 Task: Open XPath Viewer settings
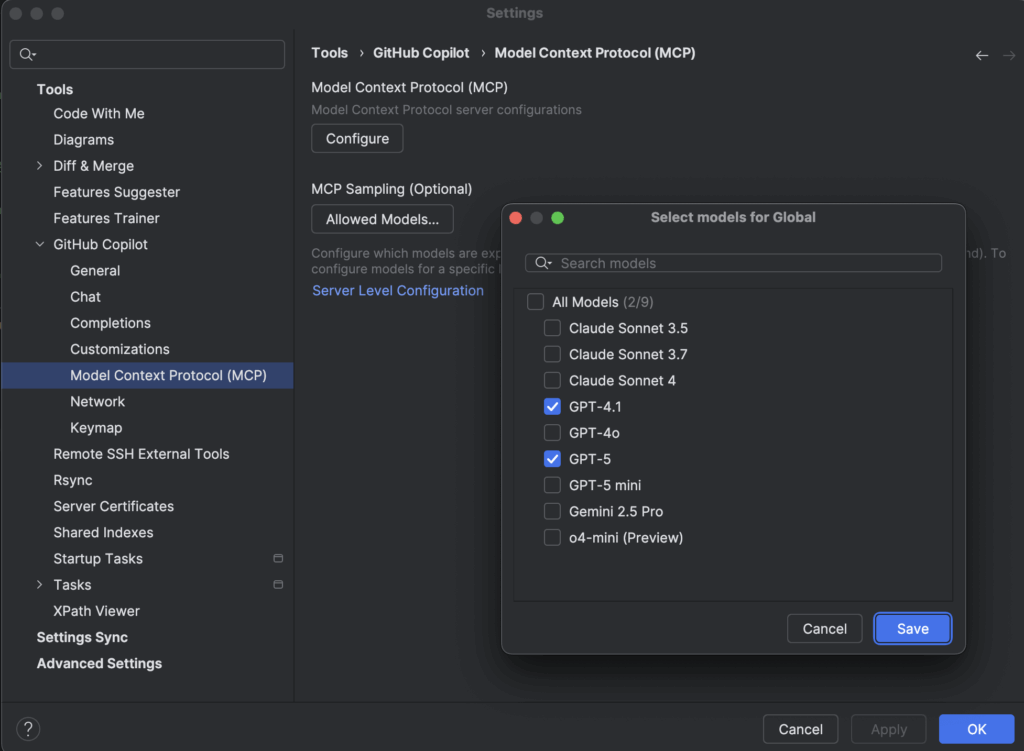coord(97,611)
